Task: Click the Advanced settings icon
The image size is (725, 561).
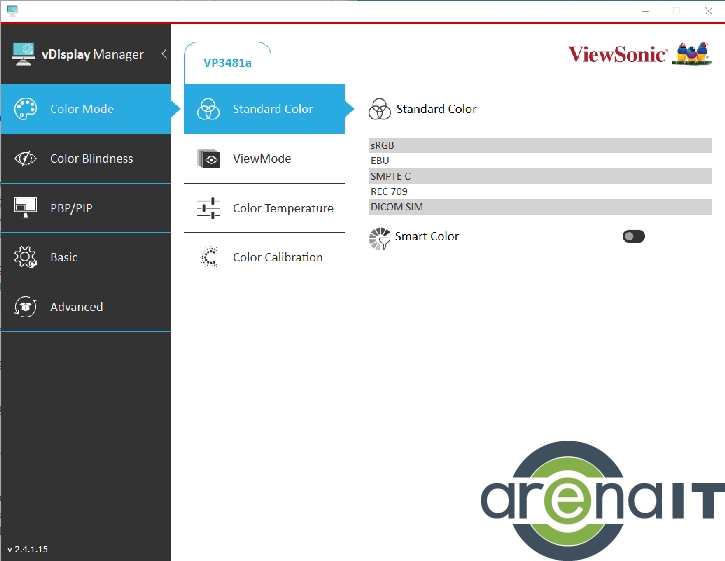Action: pyautogui.click(x=25, y=307)
